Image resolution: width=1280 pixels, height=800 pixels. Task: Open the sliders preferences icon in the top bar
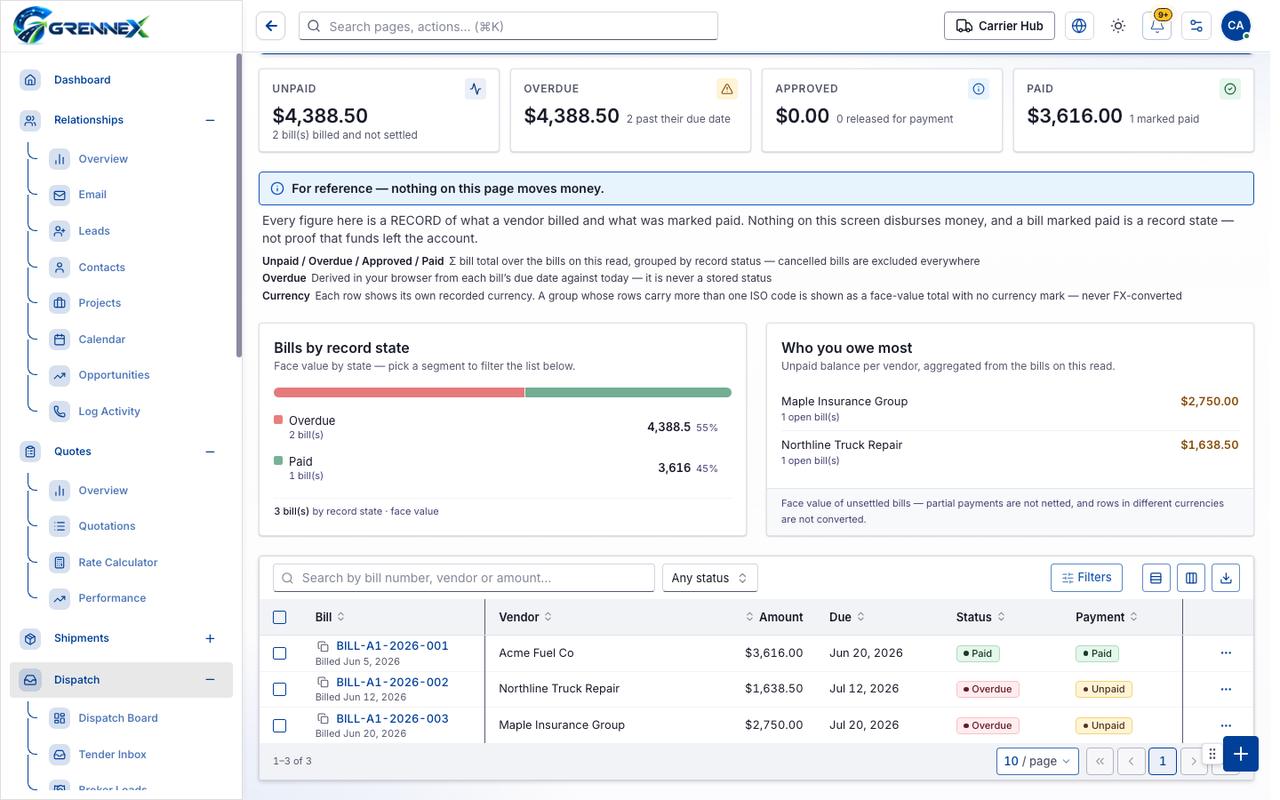click(x=1196, y=26)
